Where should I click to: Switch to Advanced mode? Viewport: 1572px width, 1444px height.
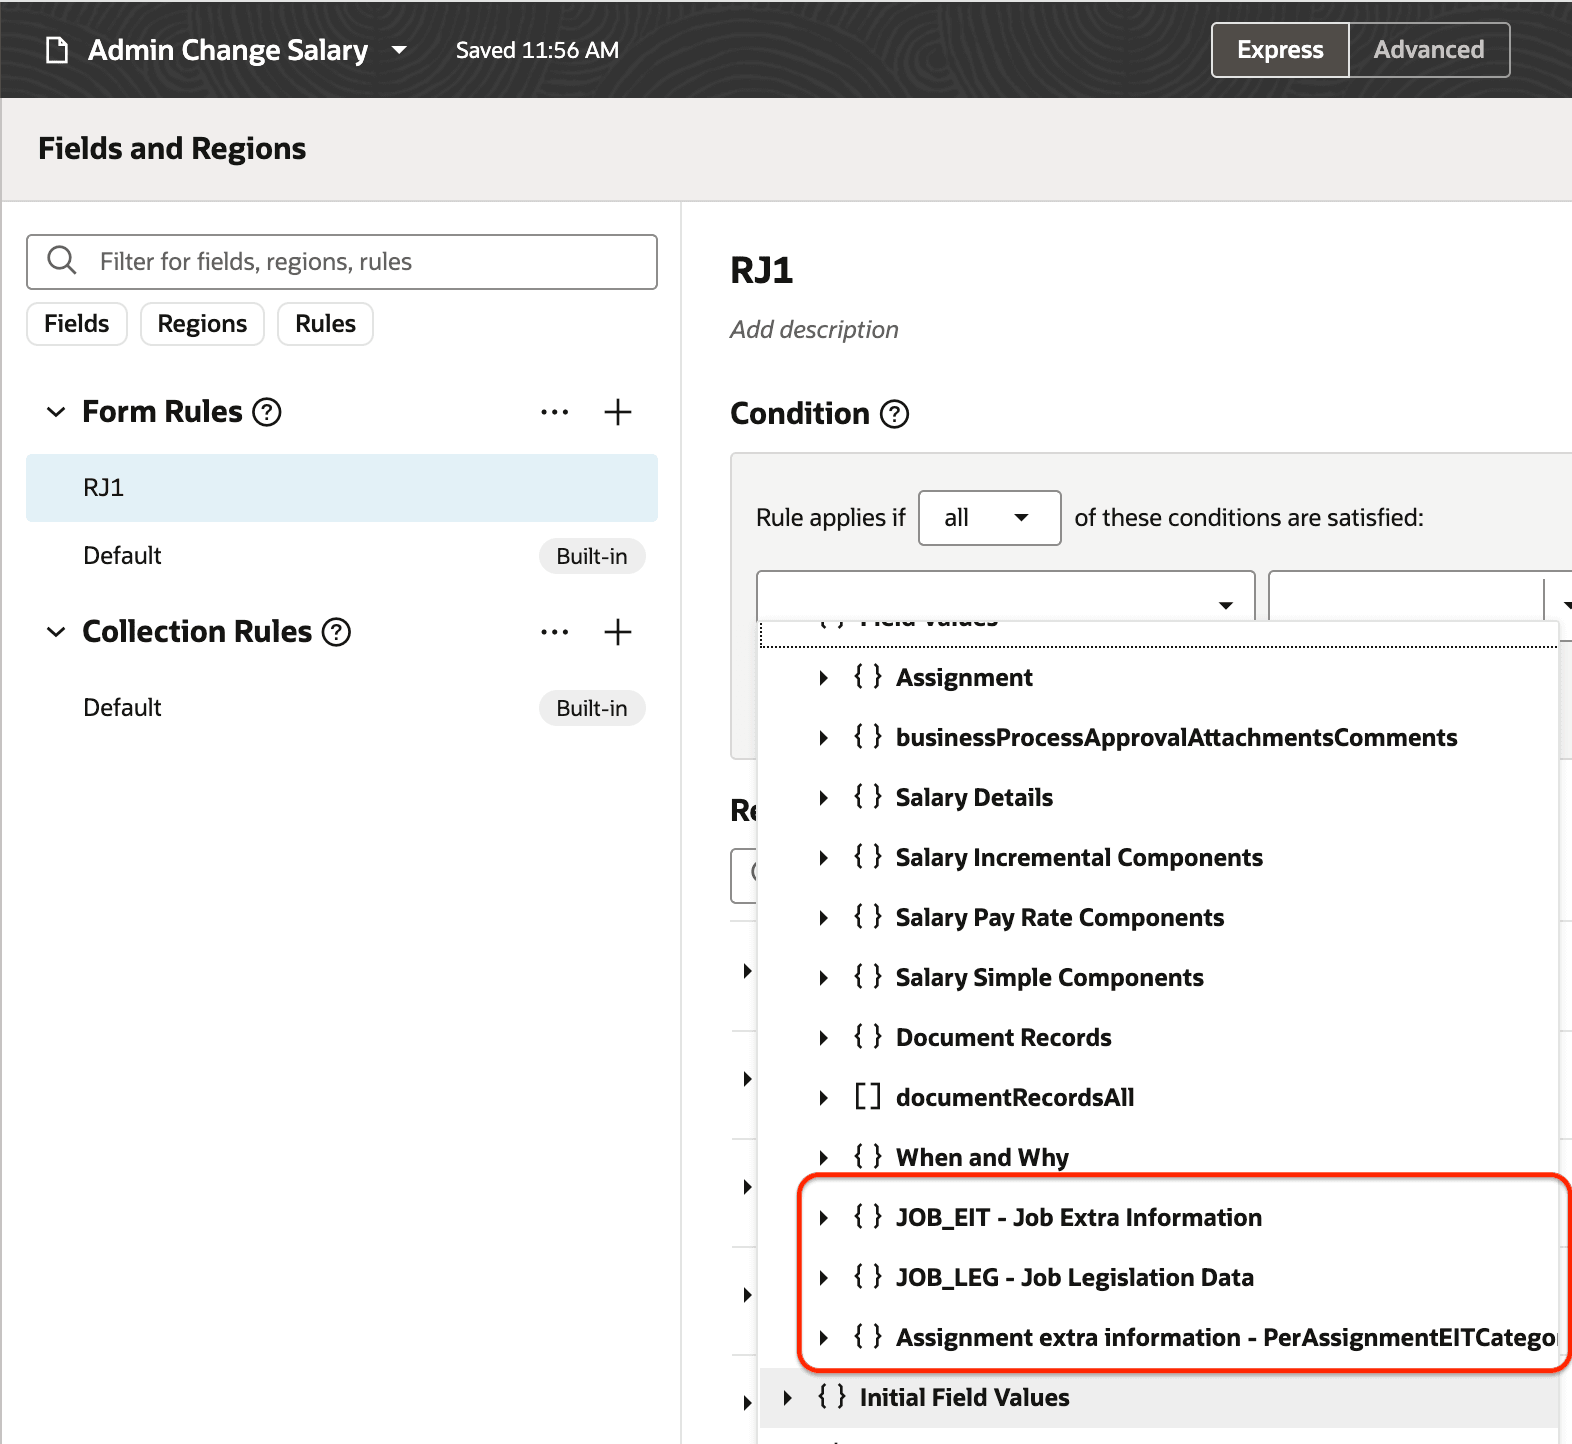pos(1429,50)
